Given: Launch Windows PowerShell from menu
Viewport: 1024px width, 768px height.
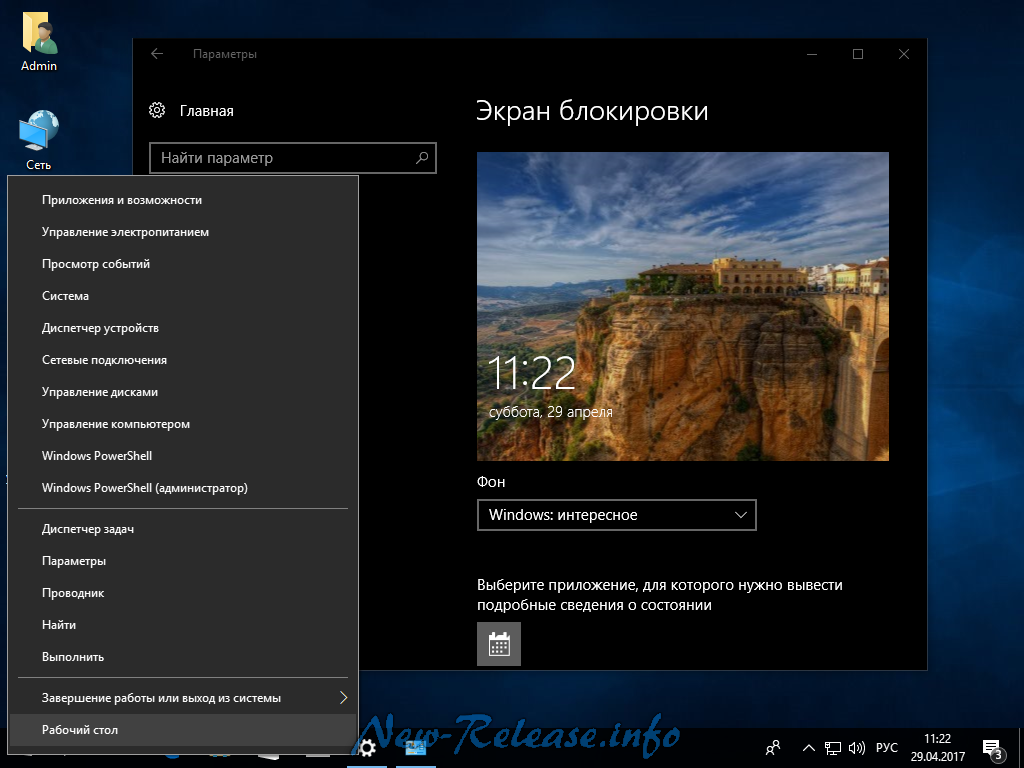Looking at the screenshot, I should pos(183,456).
